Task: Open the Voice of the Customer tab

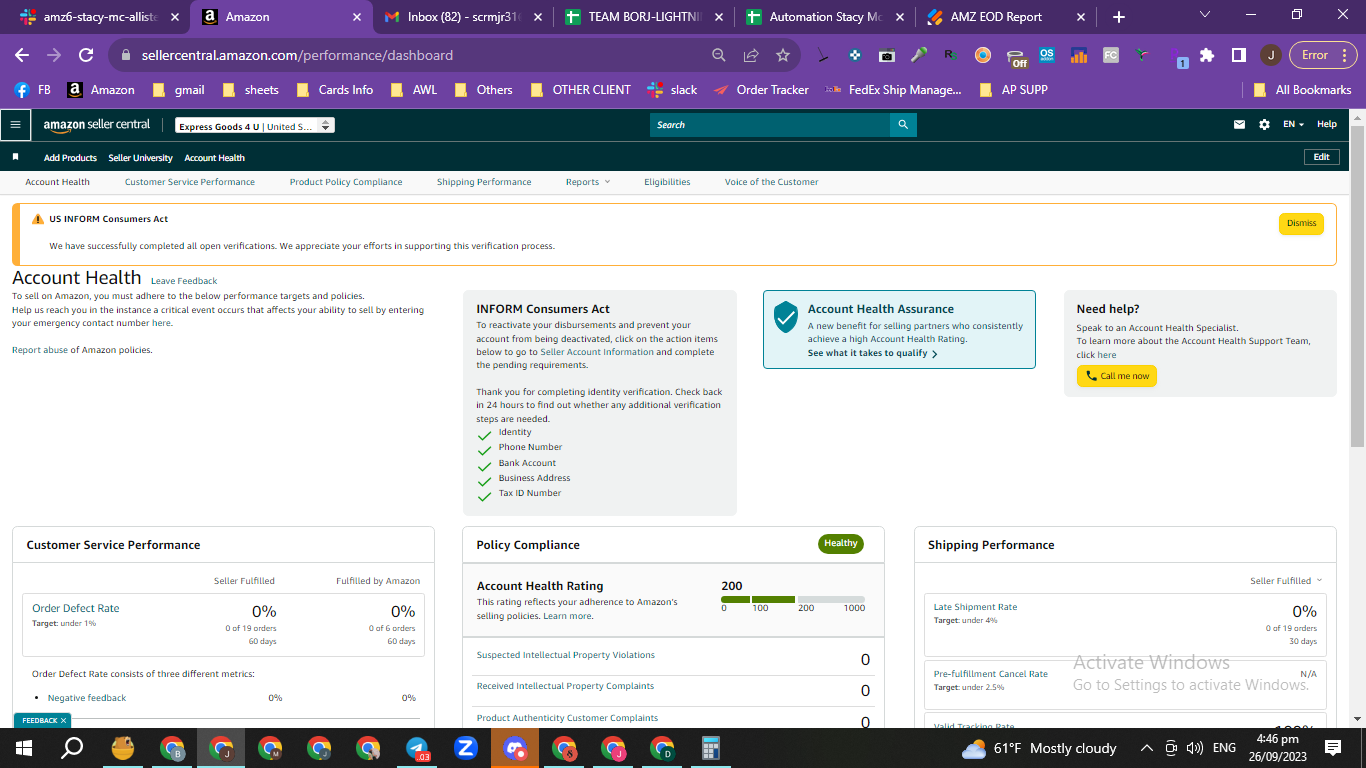Action: (772, 182)
